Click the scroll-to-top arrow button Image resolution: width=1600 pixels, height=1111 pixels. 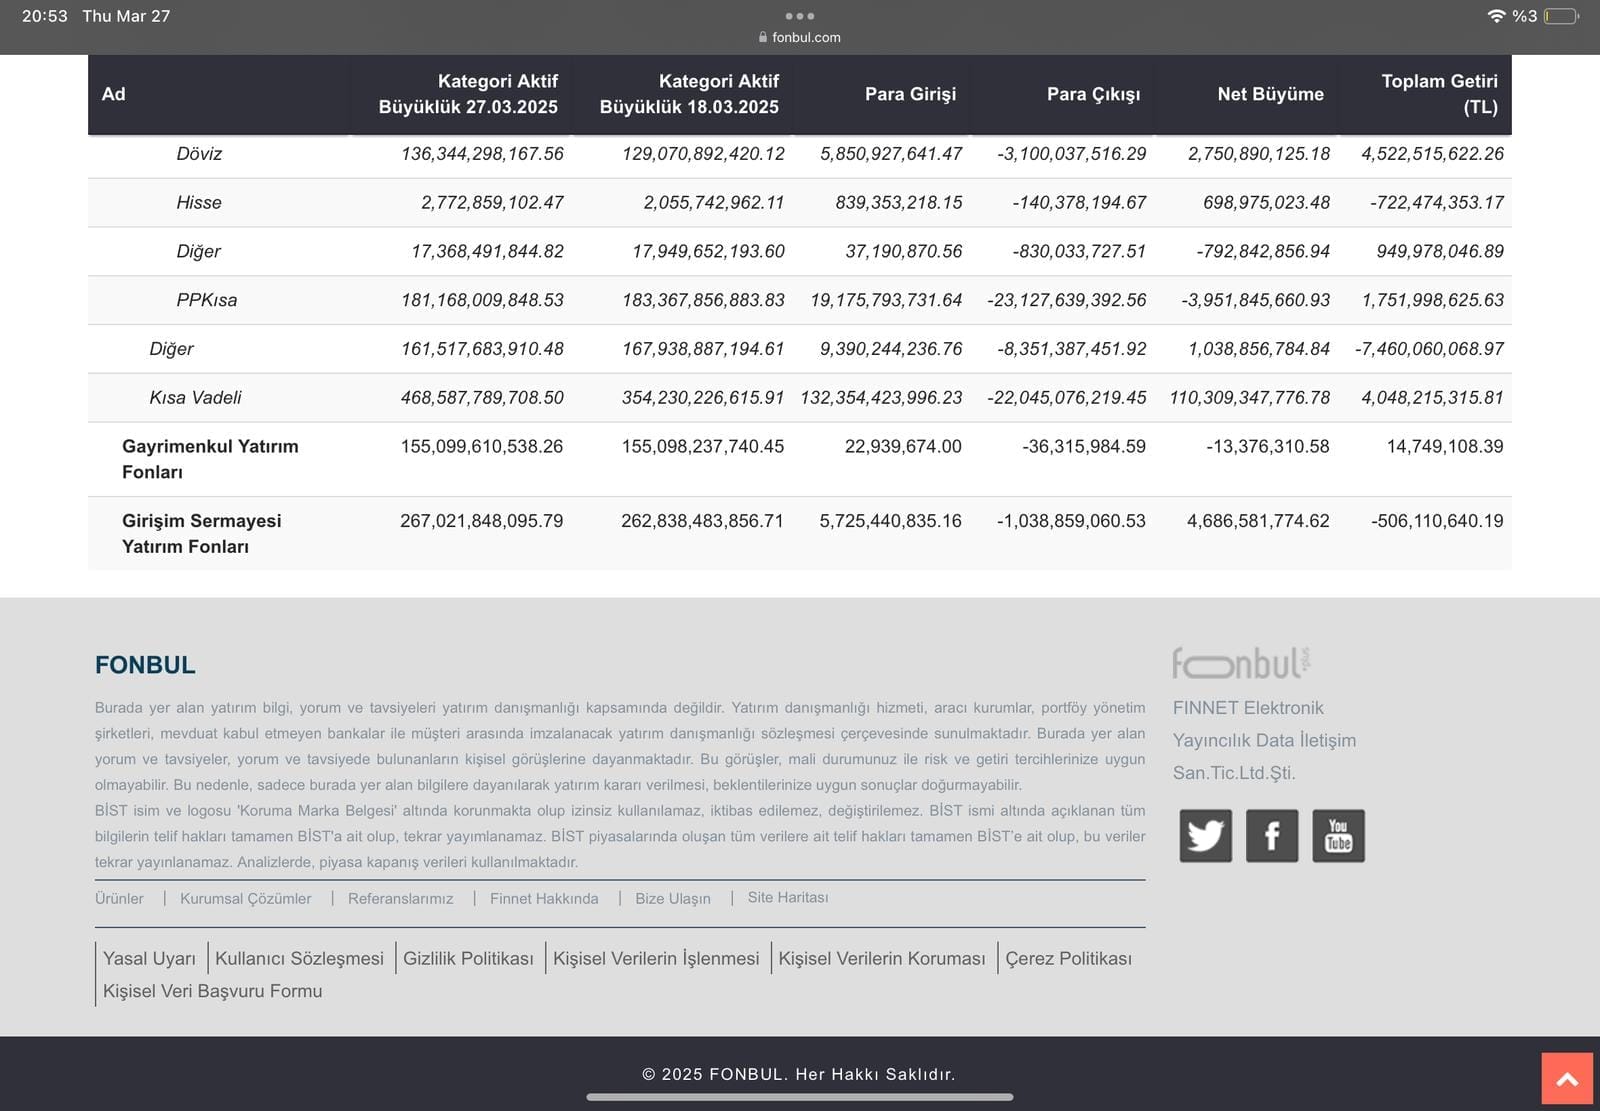click(1567, 1079)
